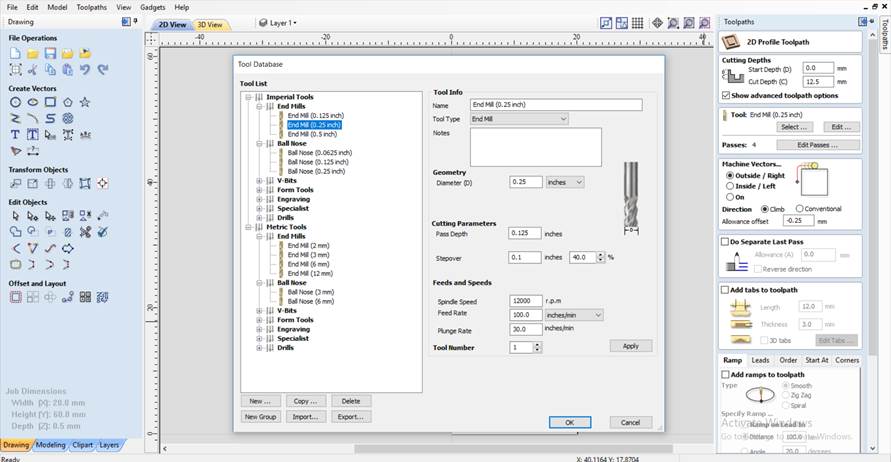Click the Create New File icon
The width and height of the screenshot is (891, 462).
(x=15, y=53)
